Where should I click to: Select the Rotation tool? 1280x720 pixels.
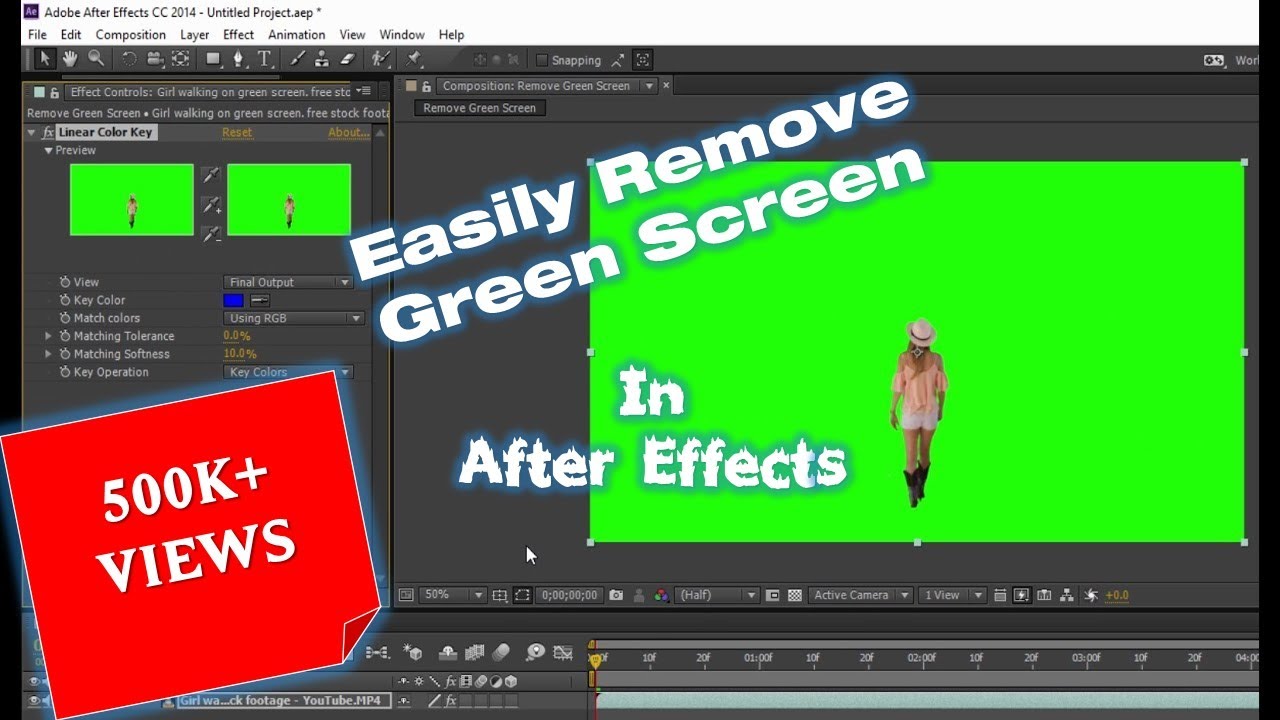click(130, 59)
